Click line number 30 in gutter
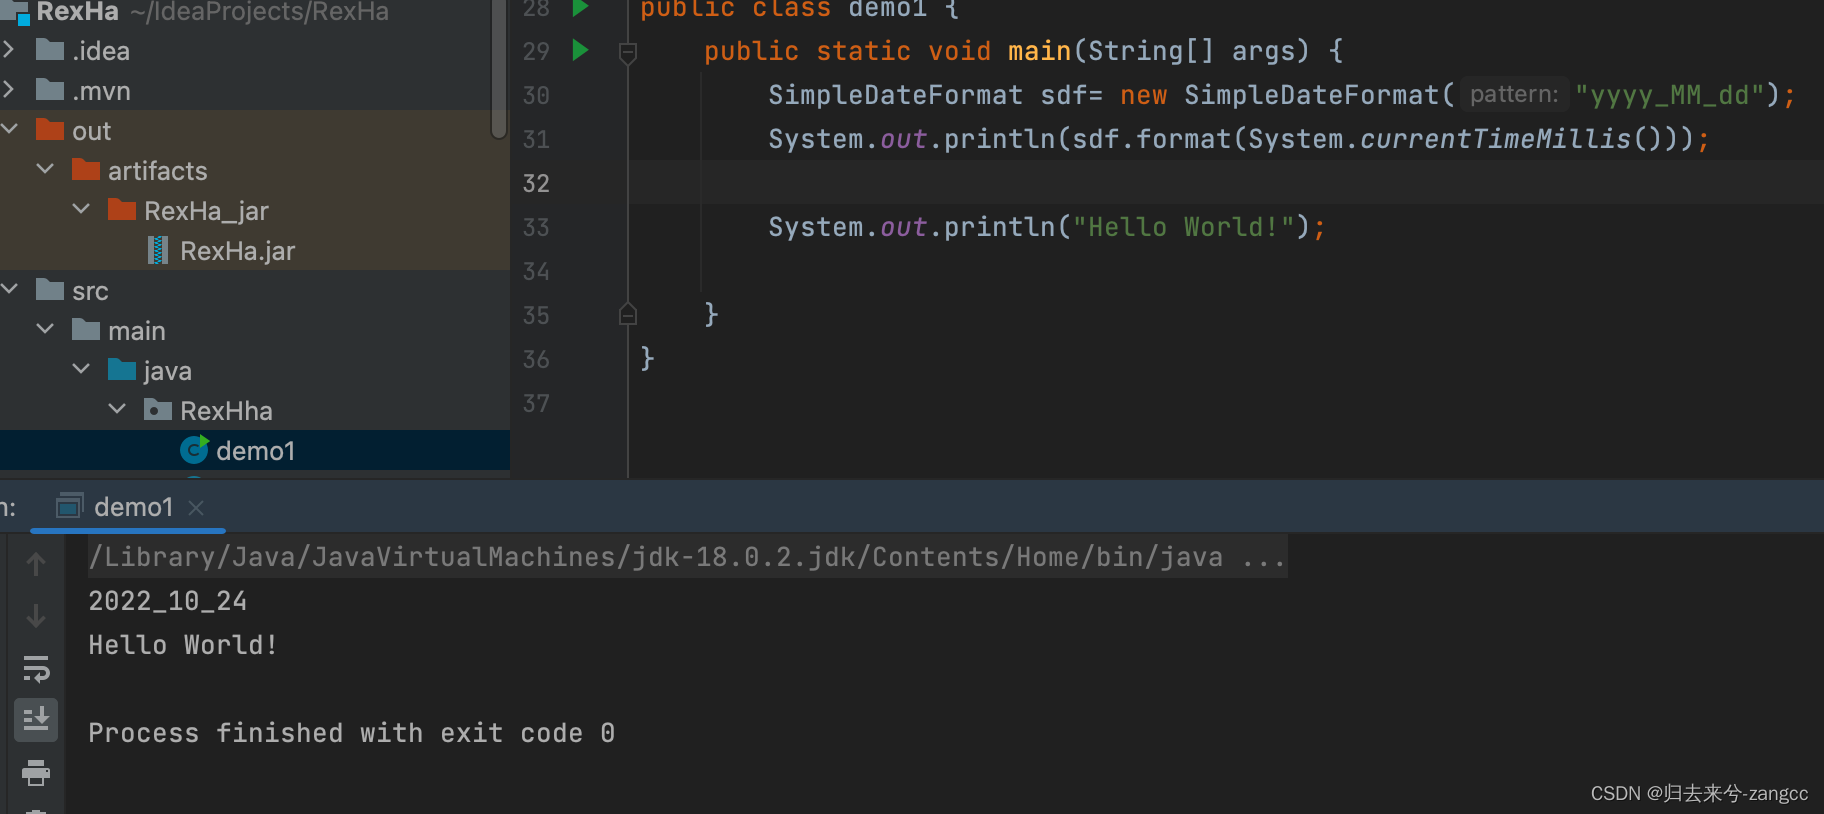 click(536, 95)
